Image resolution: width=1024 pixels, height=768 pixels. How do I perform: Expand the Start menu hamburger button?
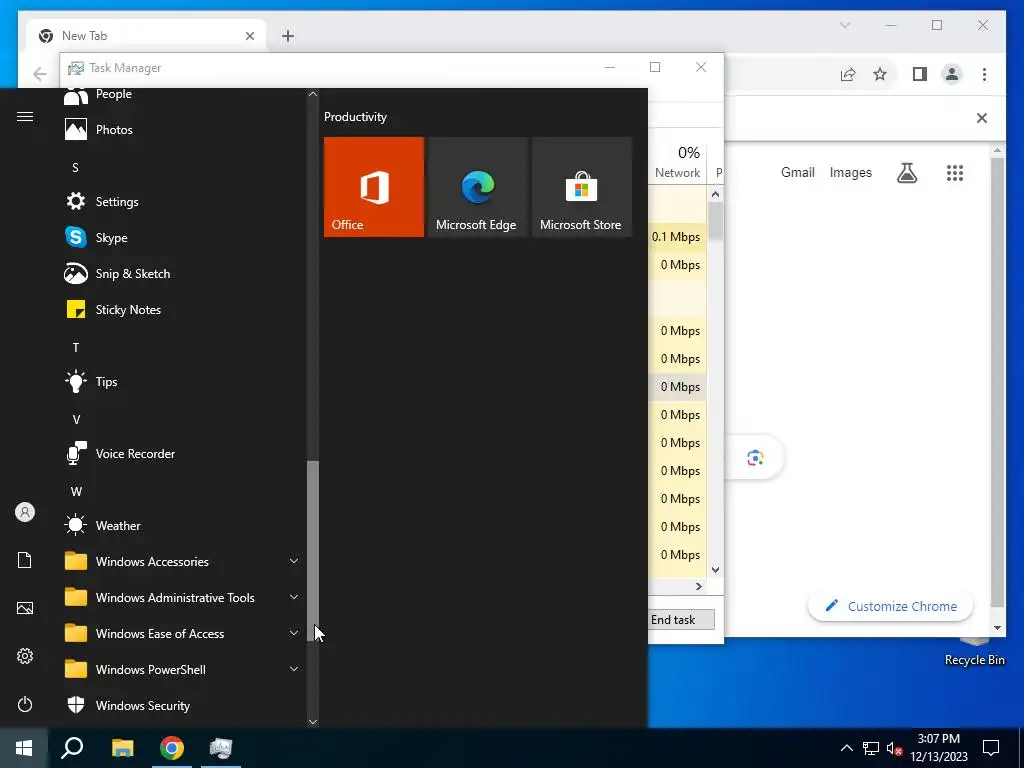point(25,116)
